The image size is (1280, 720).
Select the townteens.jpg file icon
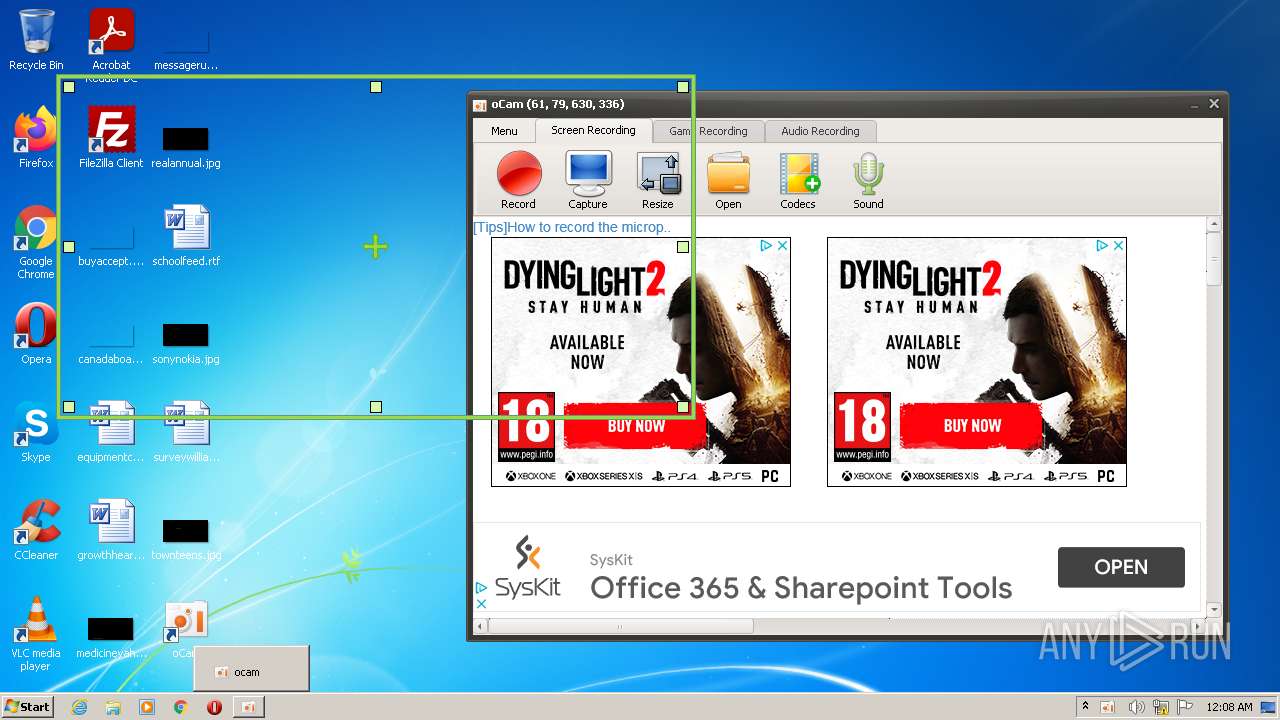(x=186, y=538)
